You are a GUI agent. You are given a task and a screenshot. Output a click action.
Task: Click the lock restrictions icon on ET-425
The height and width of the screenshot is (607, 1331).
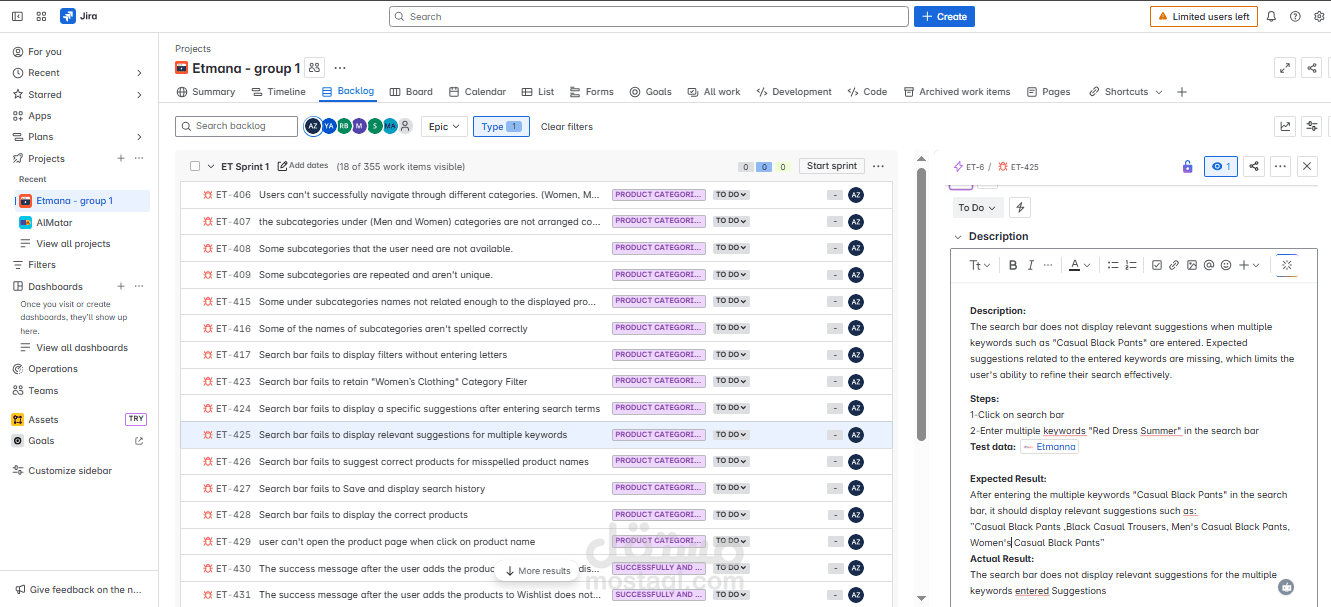1187,167
